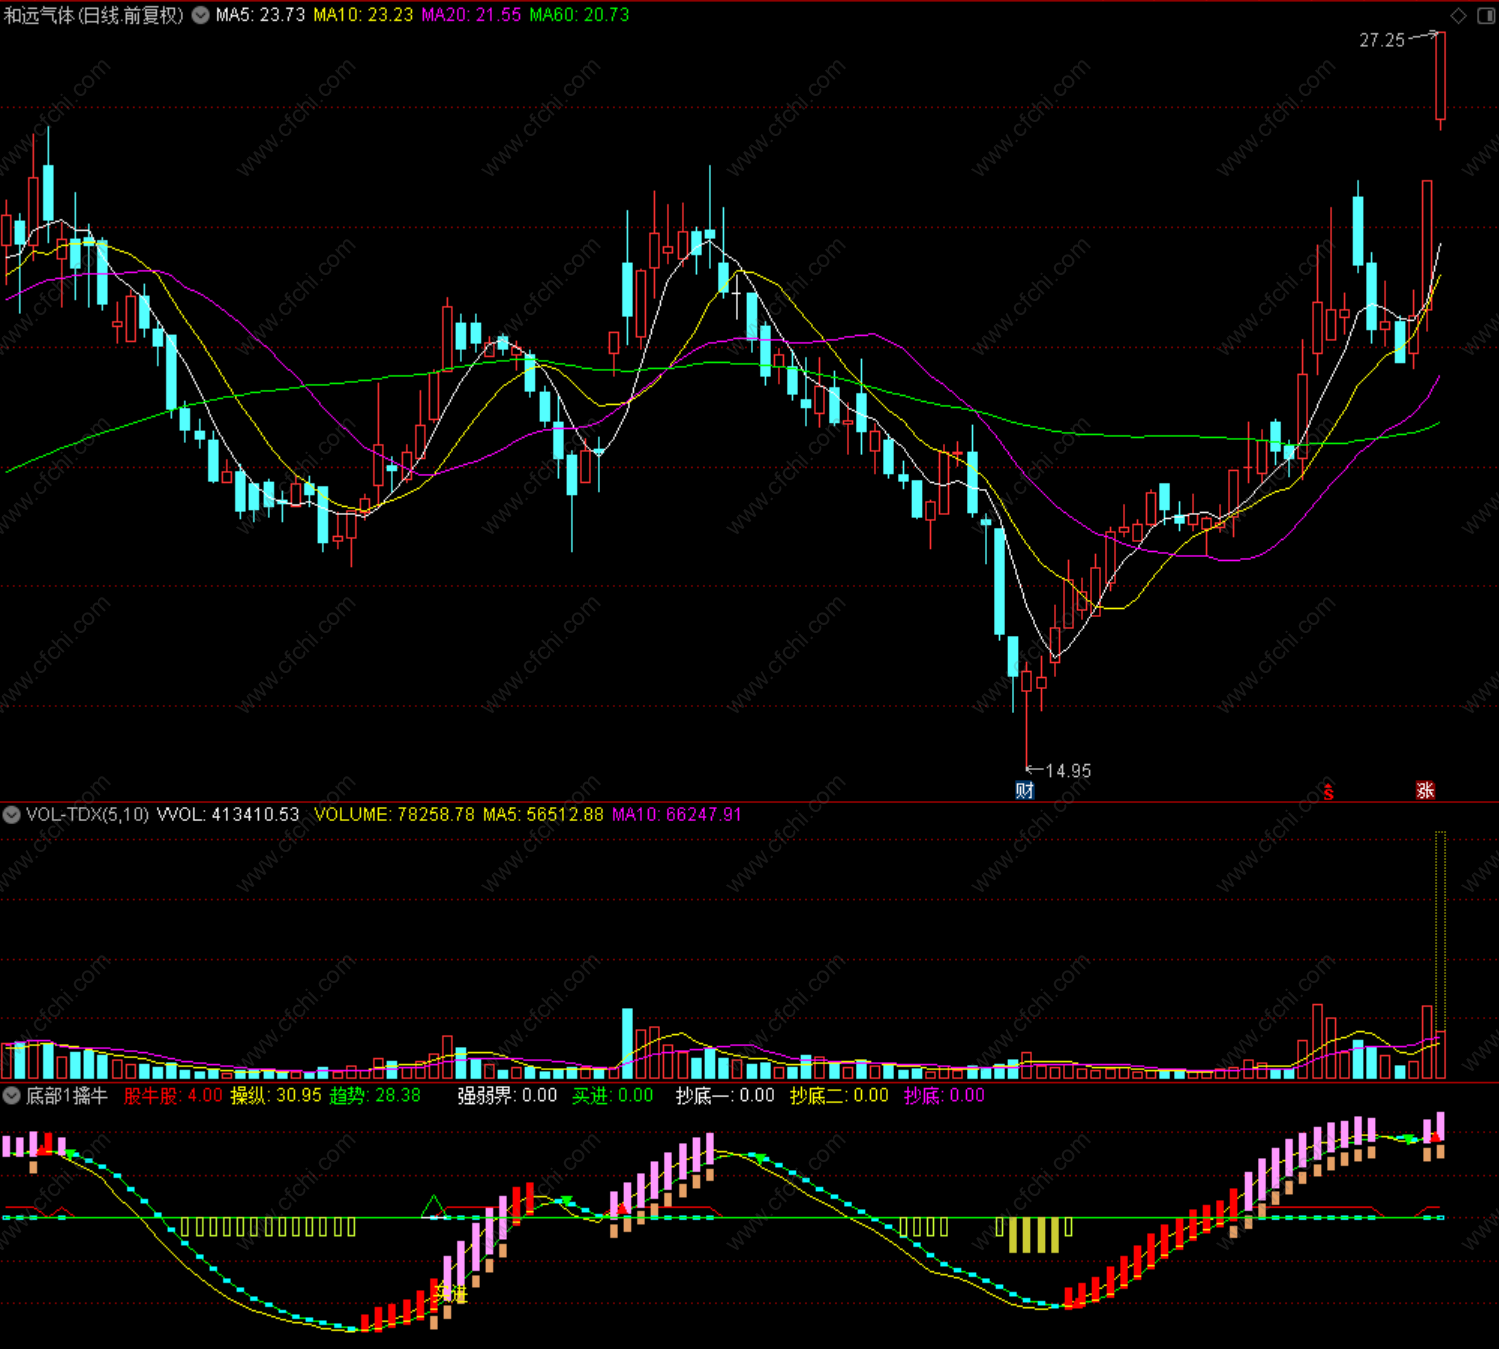The image size is (1499, 1349).
Task: Open the 底部1擒牛 indicator dropdown arrow
Action: (12, 1096)
